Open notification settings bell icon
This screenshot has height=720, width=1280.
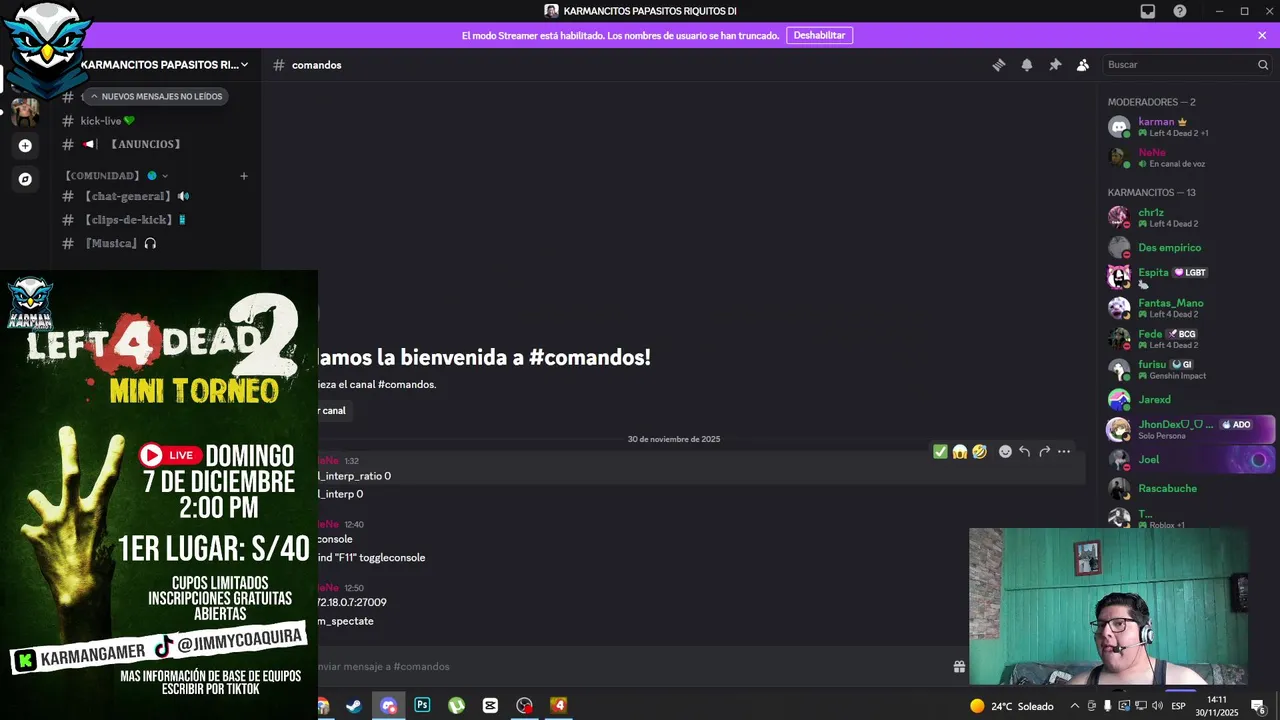1026,65
